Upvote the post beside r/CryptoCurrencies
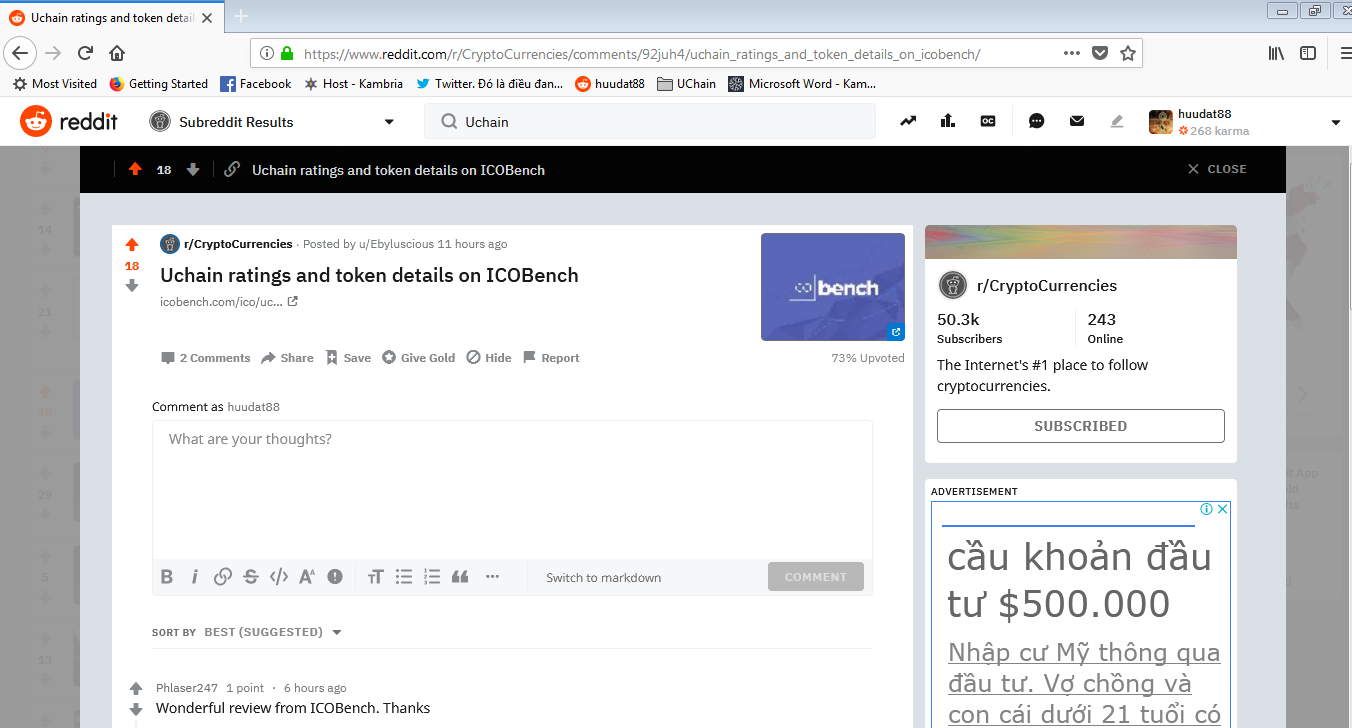This screenshot has width=1352, height=728. point(132,245)
